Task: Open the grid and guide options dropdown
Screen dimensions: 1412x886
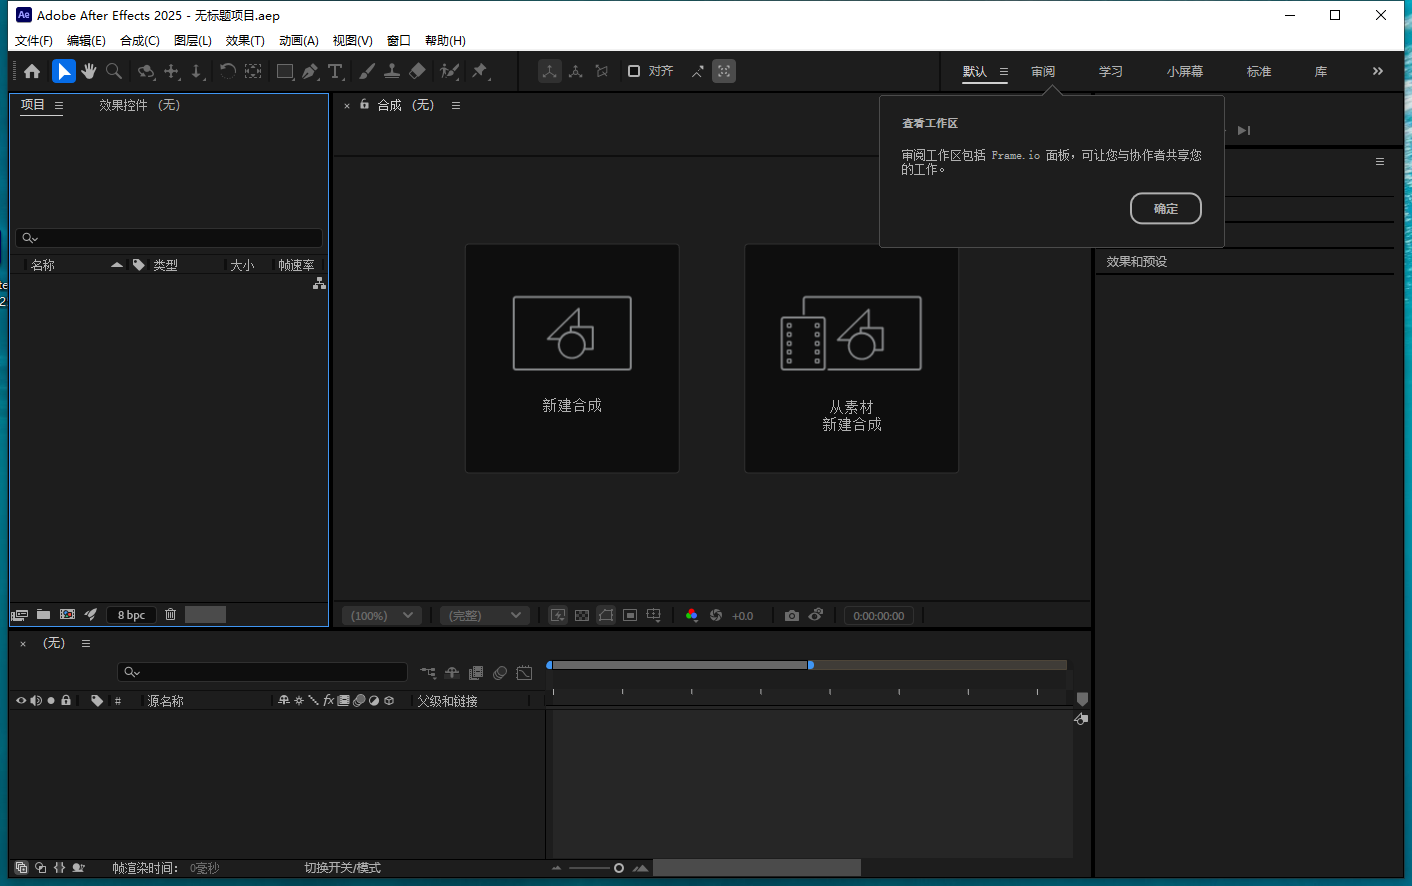Action: click(654, 616)
